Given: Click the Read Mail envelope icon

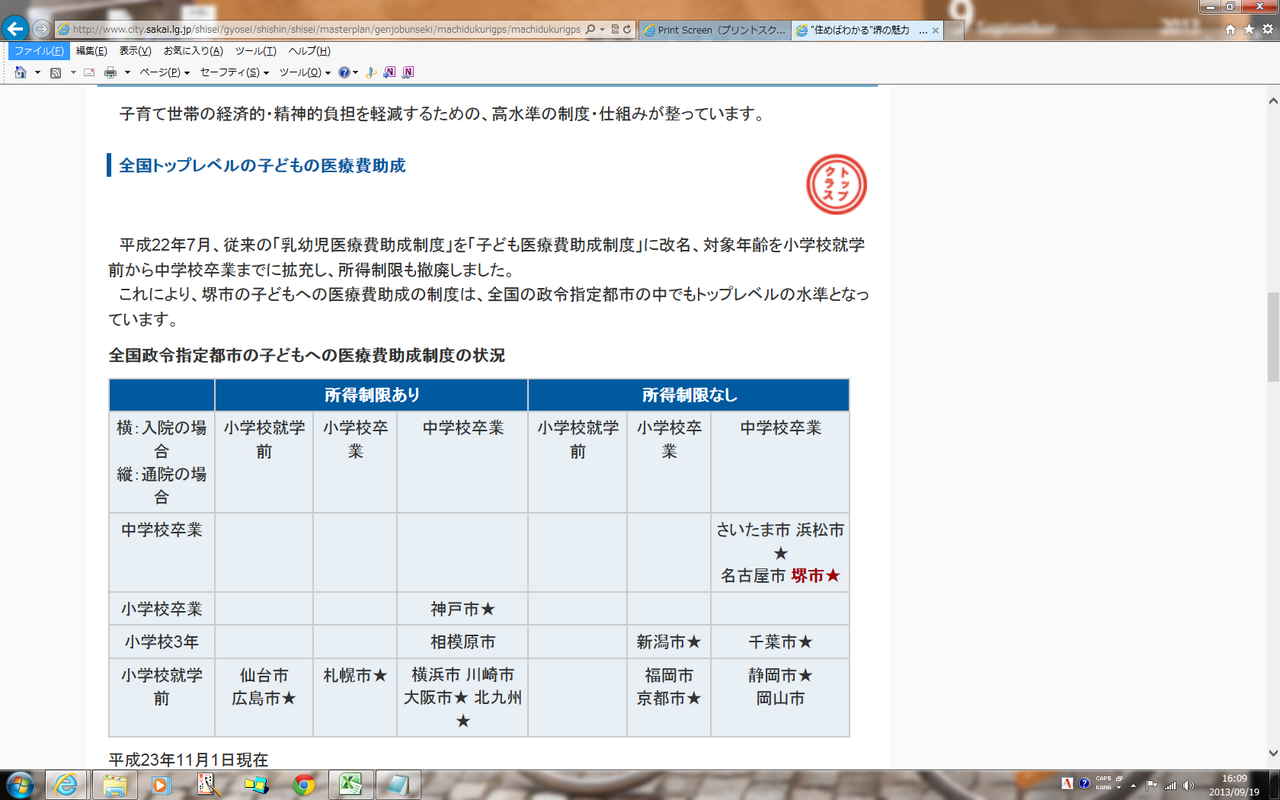Looking at the screenshot, I should [89, 72].
